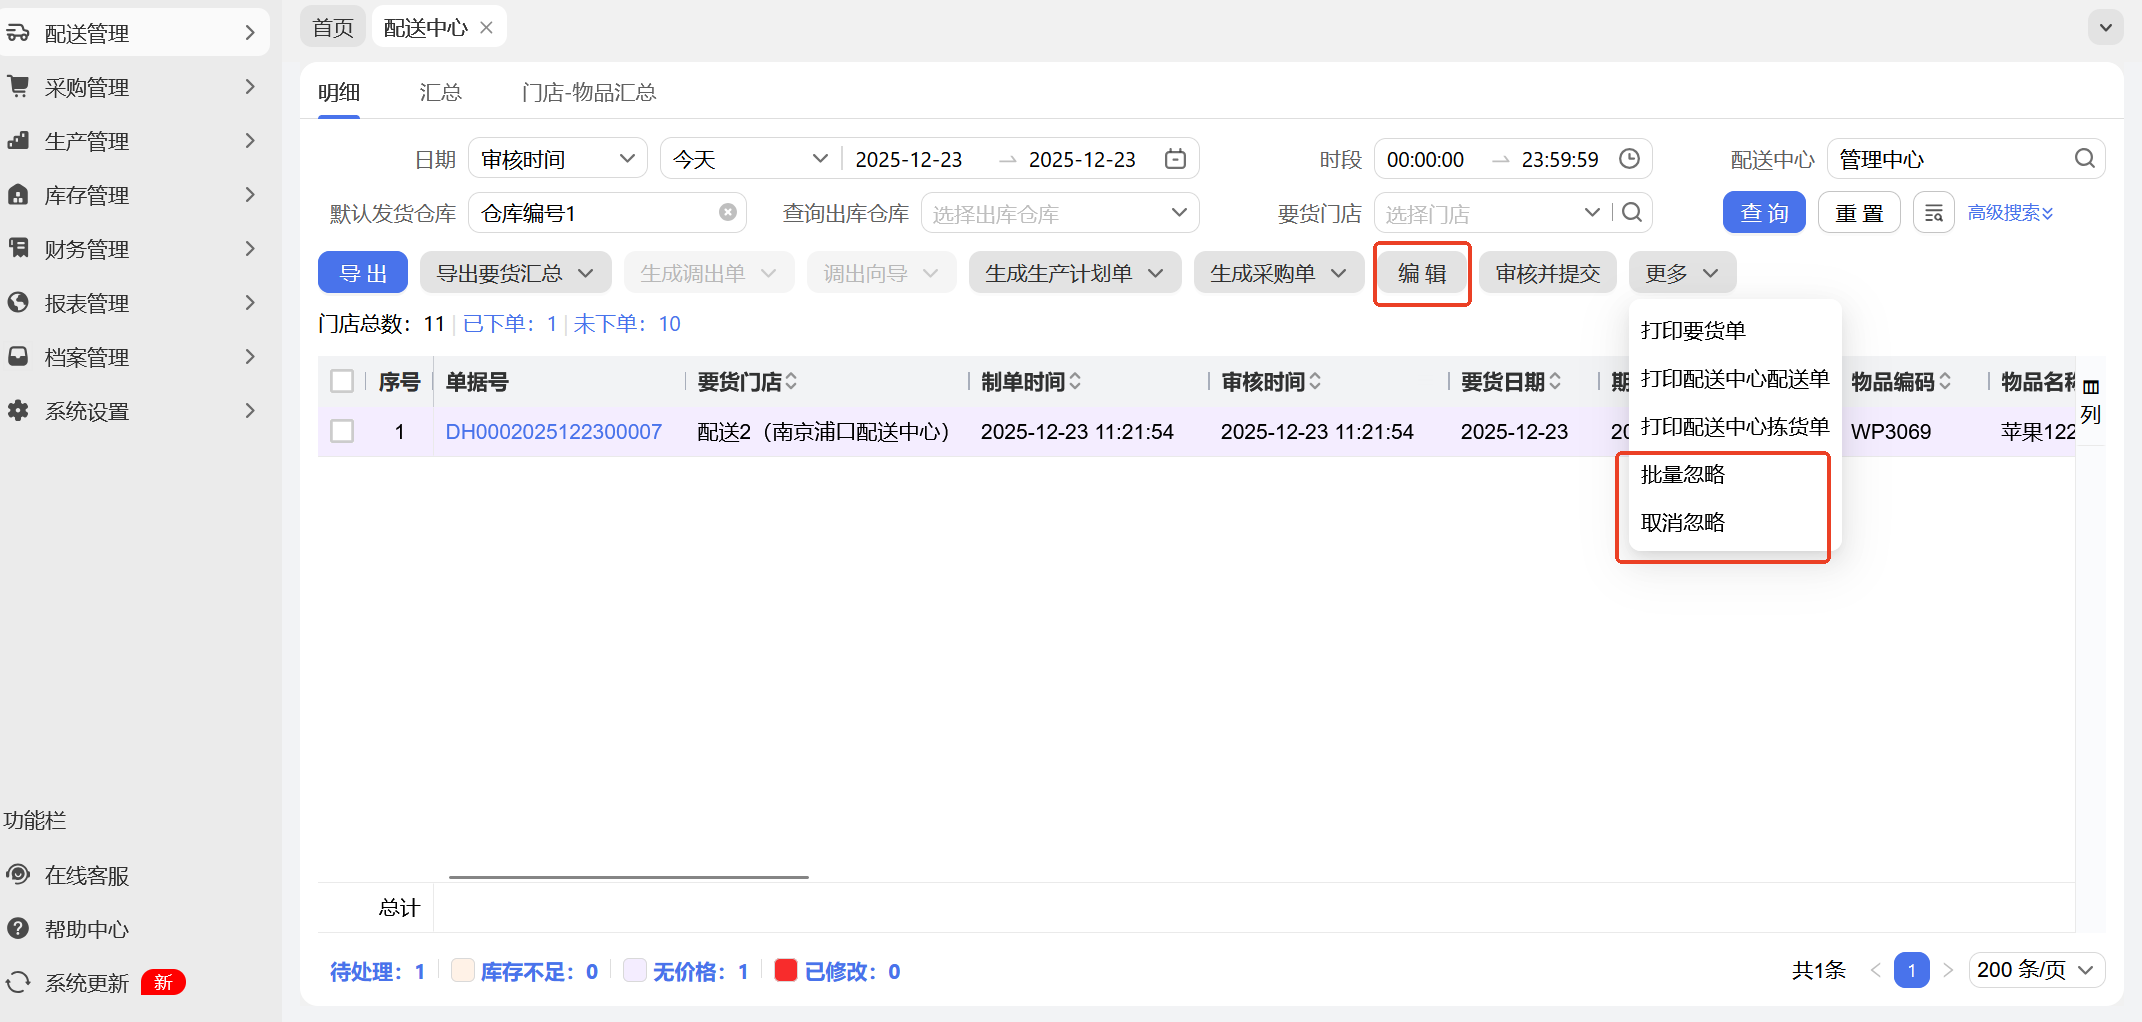Clear the 默认发货仓库 field value
2142x1022 pixels.
(x=728, y=213)
